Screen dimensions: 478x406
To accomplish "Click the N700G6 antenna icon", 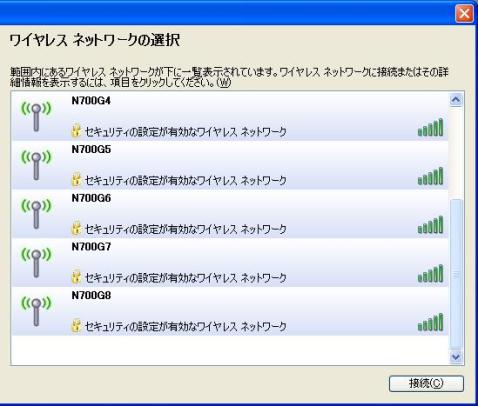I will 36,214.
